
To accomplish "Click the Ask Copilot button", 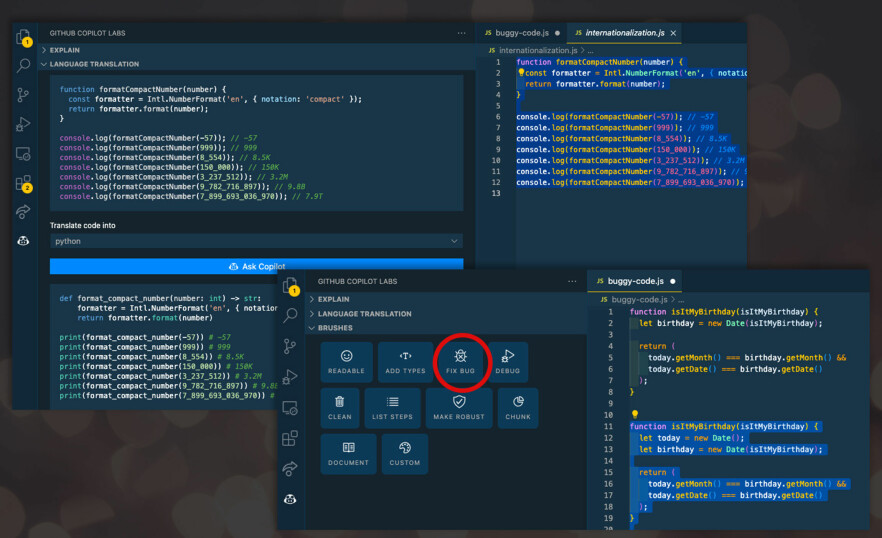I will [256, 266].
